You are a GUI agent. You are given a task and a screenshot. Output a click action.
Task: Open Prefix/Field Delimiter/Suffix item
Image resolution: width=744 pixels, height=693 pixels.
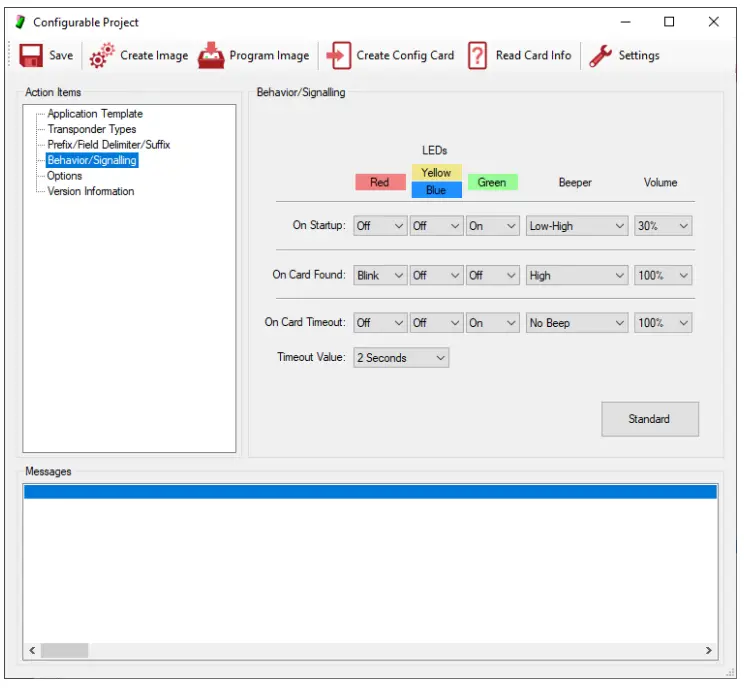(x=109, y=145)
